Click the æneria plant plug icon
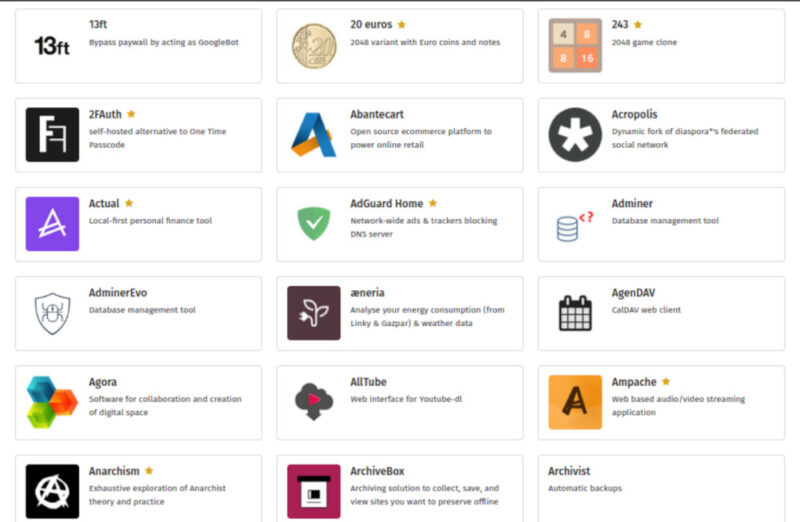 314,313
